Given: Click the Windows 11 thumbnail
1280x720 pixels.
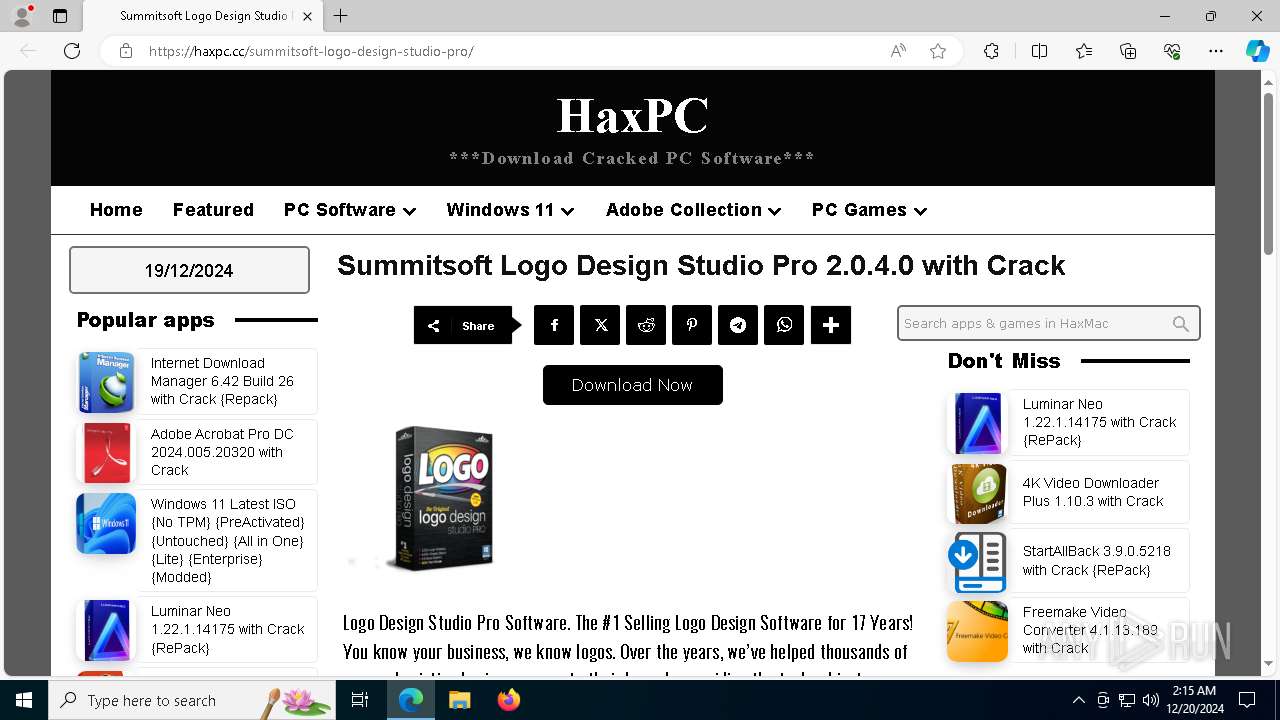Looking at the screenshot, I should tap(106, 523).
